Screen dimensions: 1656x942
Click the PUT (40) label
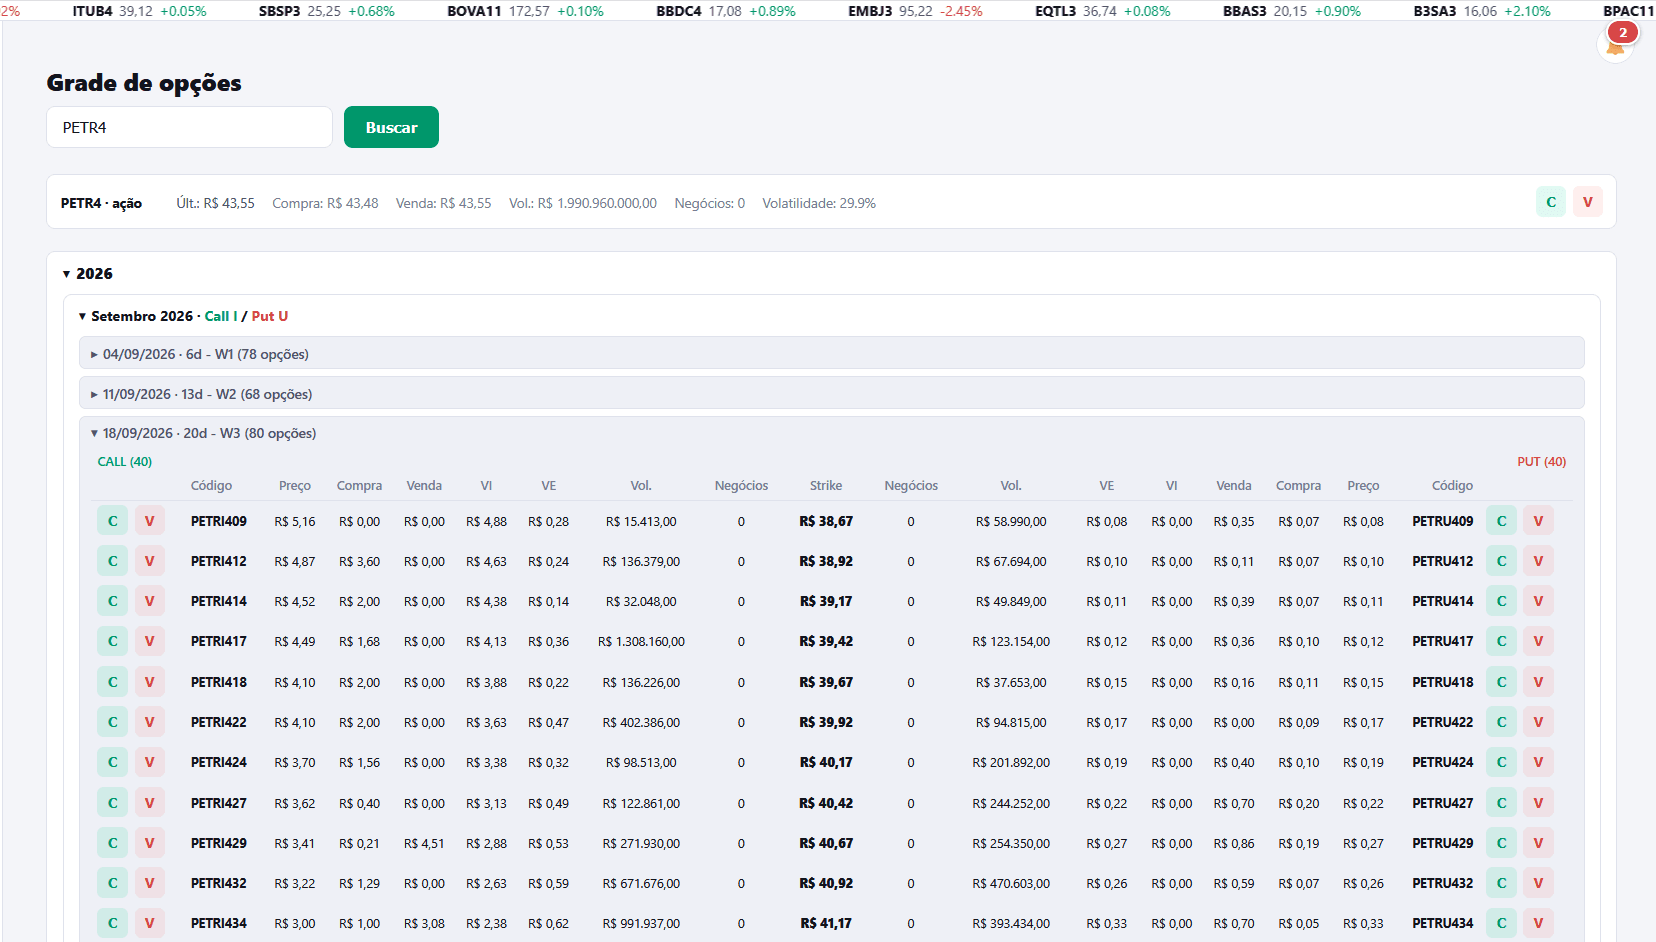pyautogui.click(x=1542, y=462)
